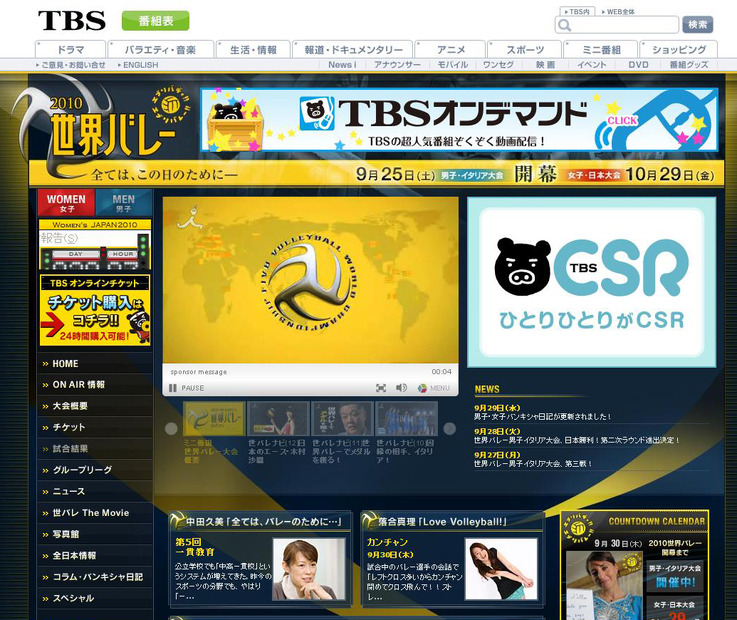Open the ショッピング tab
The height and width of the screenshot is (620, 737).
coord(679,49)
